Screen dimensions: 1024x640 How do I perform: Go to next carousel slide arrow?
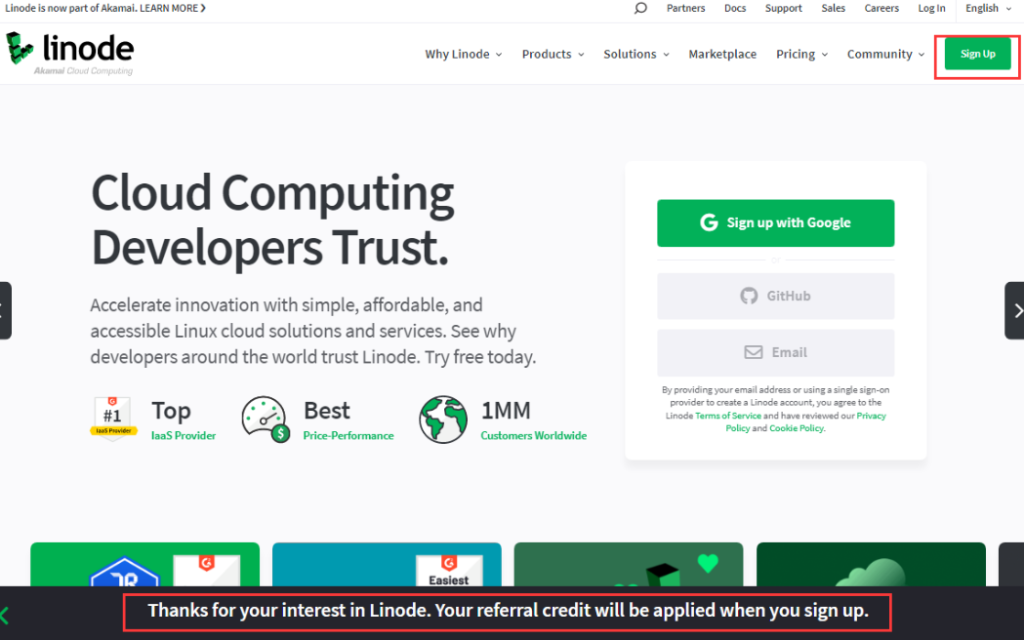(x=1014, y=310)
